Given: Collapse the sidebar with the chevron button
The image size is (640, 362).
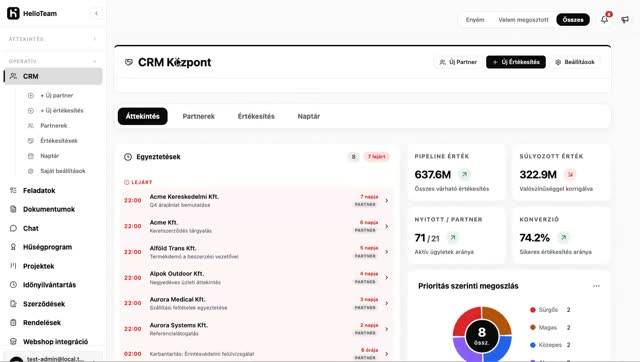Looking at the screenshot, I should pyautogui.click(x=96, y=13).
